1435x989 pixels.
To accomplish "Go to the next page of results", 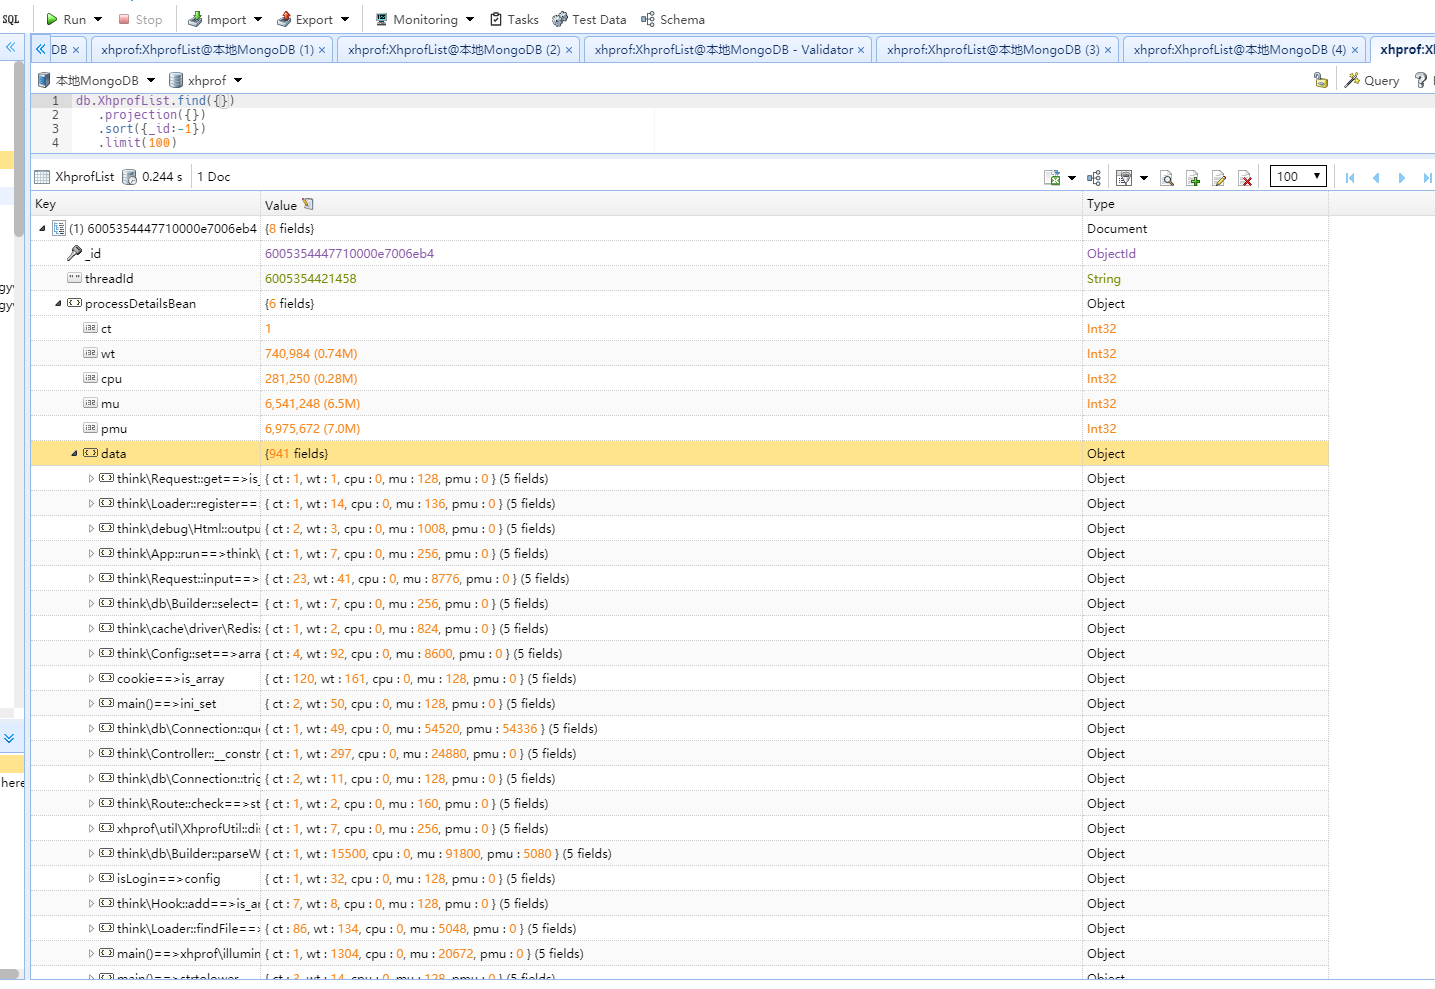I will point(1402,178).
